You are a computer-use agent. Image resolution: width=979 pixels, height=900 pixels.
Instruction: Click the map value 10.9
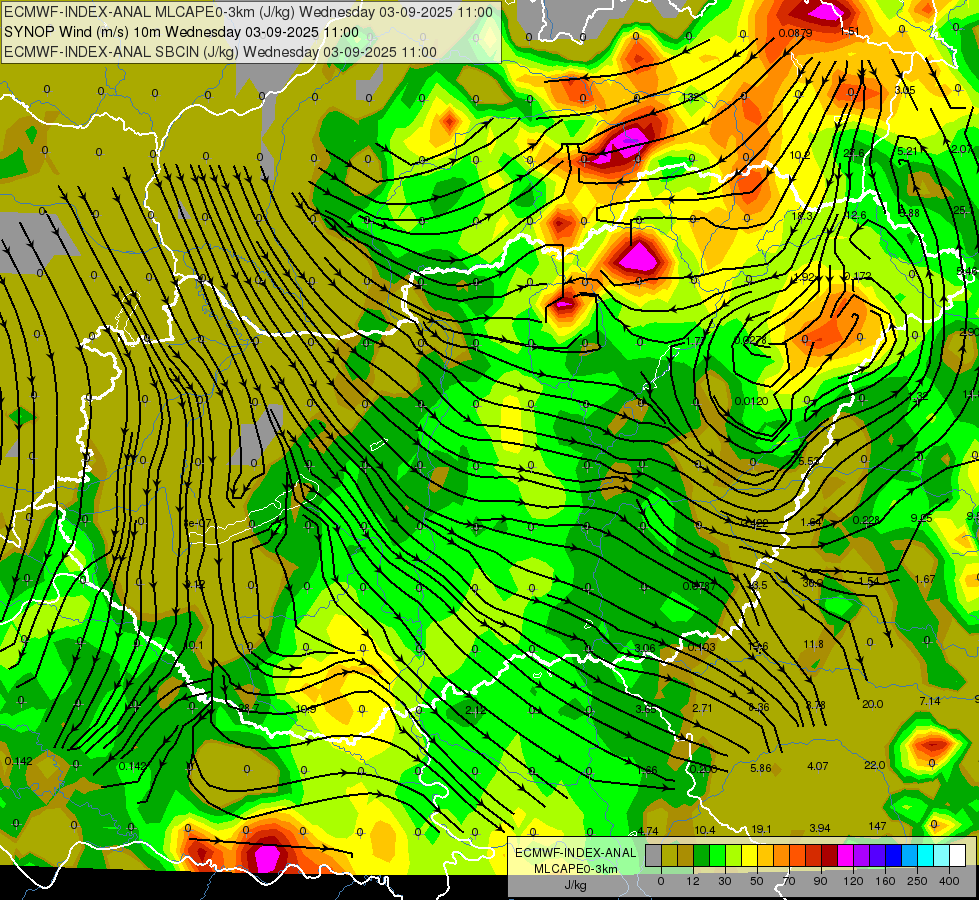pos(306,709)
